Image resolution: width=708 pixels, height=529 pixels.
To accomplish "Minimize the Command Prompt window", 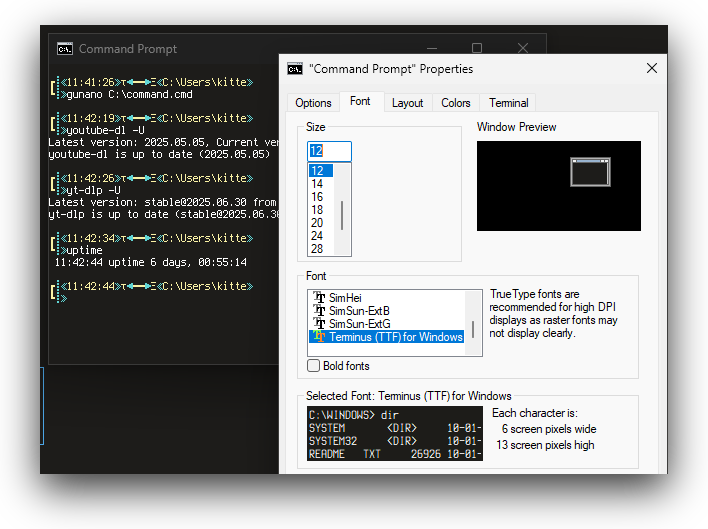I will 432,48.
